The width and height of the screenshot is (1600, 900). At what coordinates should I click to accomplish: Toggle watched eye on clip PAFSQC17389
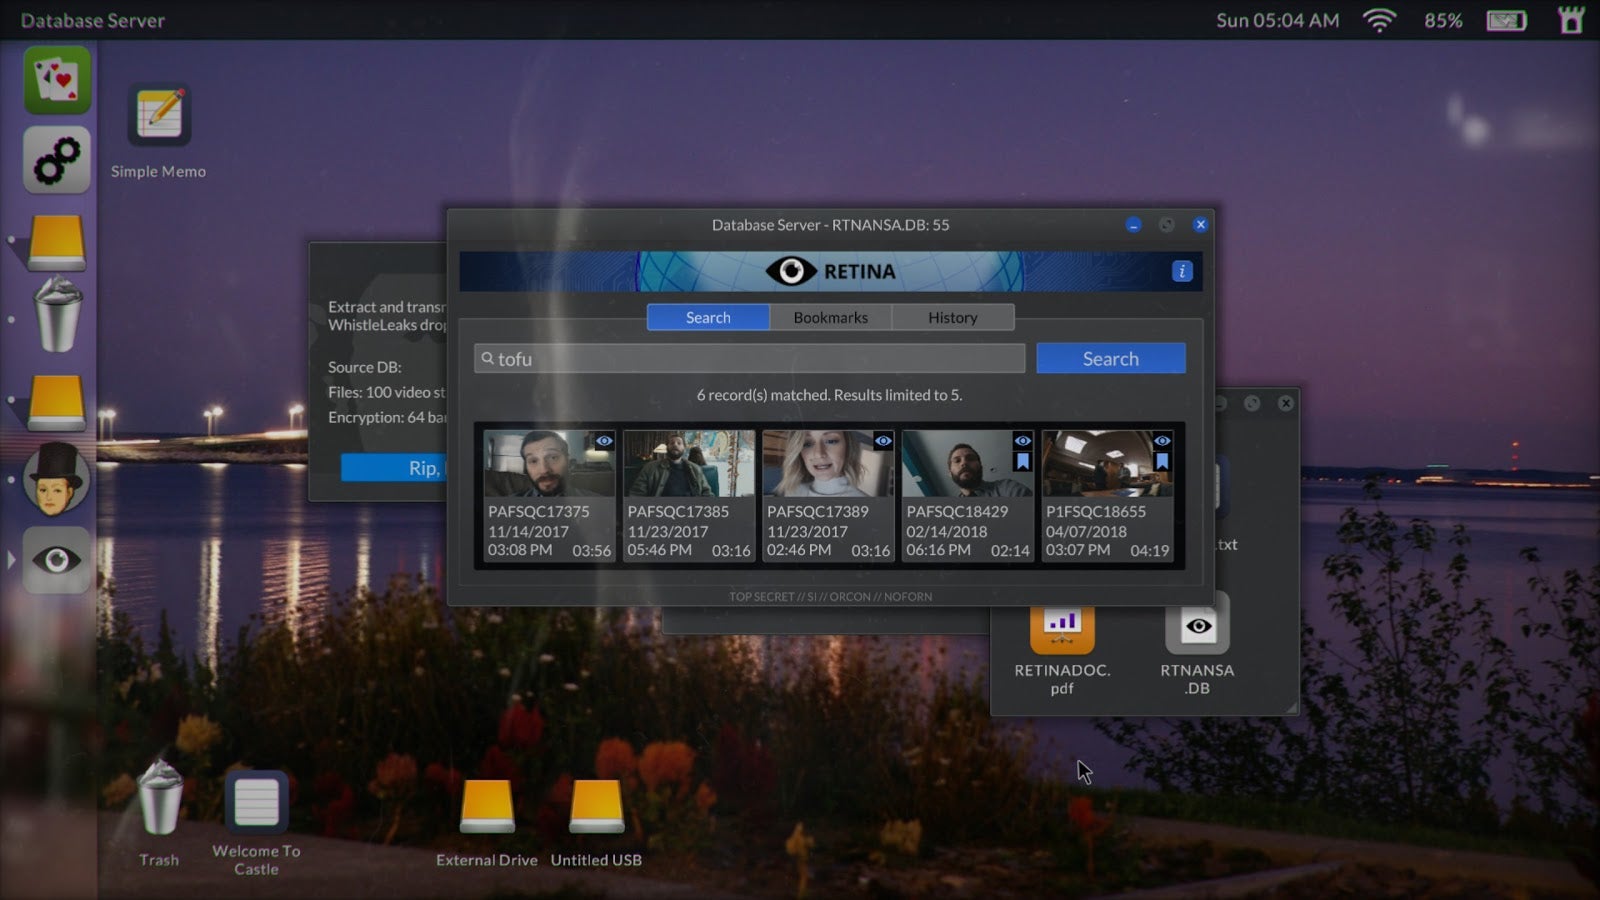click(883, 441)
